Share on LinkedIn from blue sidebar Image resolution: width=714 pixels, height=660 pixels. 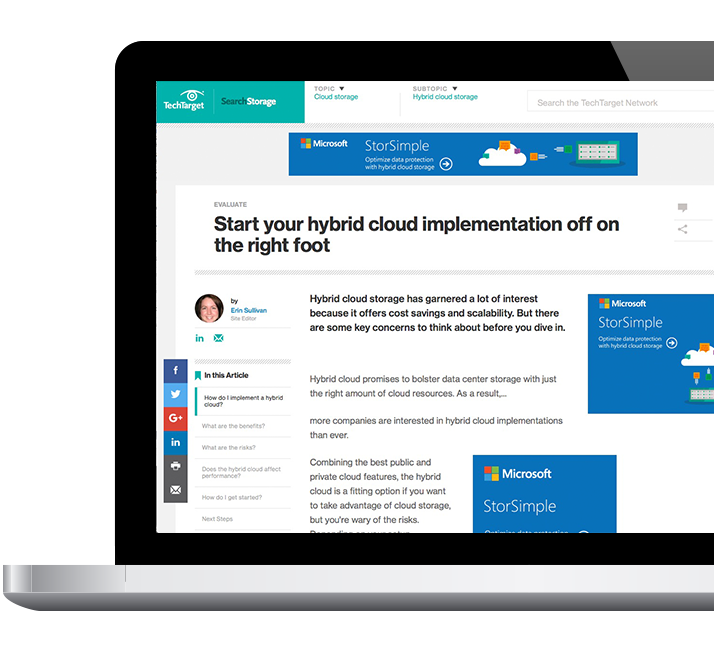coord(175,442)
